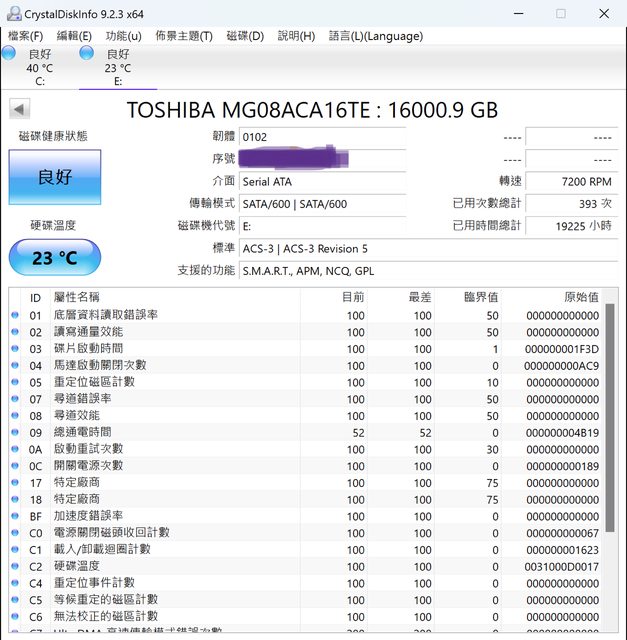The width and height of the screenshot is (627, 640).
Task: Click status dot of attribute C2
Action: coord(15,566)
